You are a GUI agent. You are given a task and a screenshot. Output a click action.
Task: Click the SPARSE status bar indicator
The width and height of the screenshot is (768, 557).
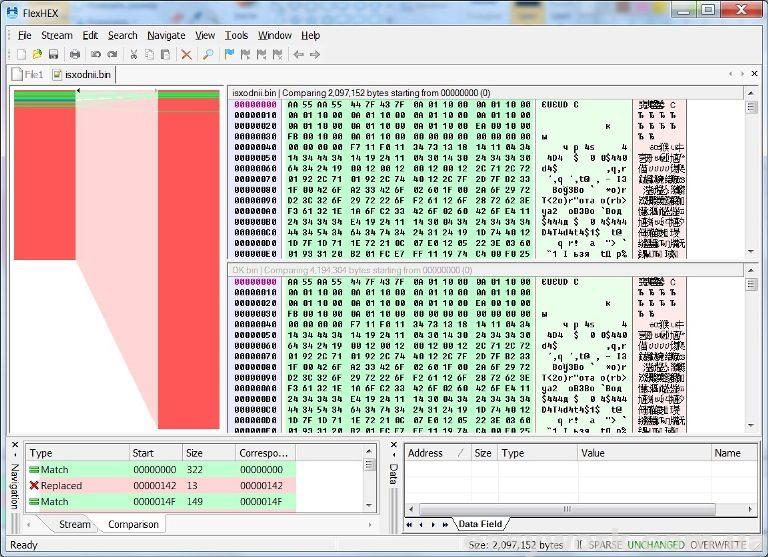(x=605, y=545)
